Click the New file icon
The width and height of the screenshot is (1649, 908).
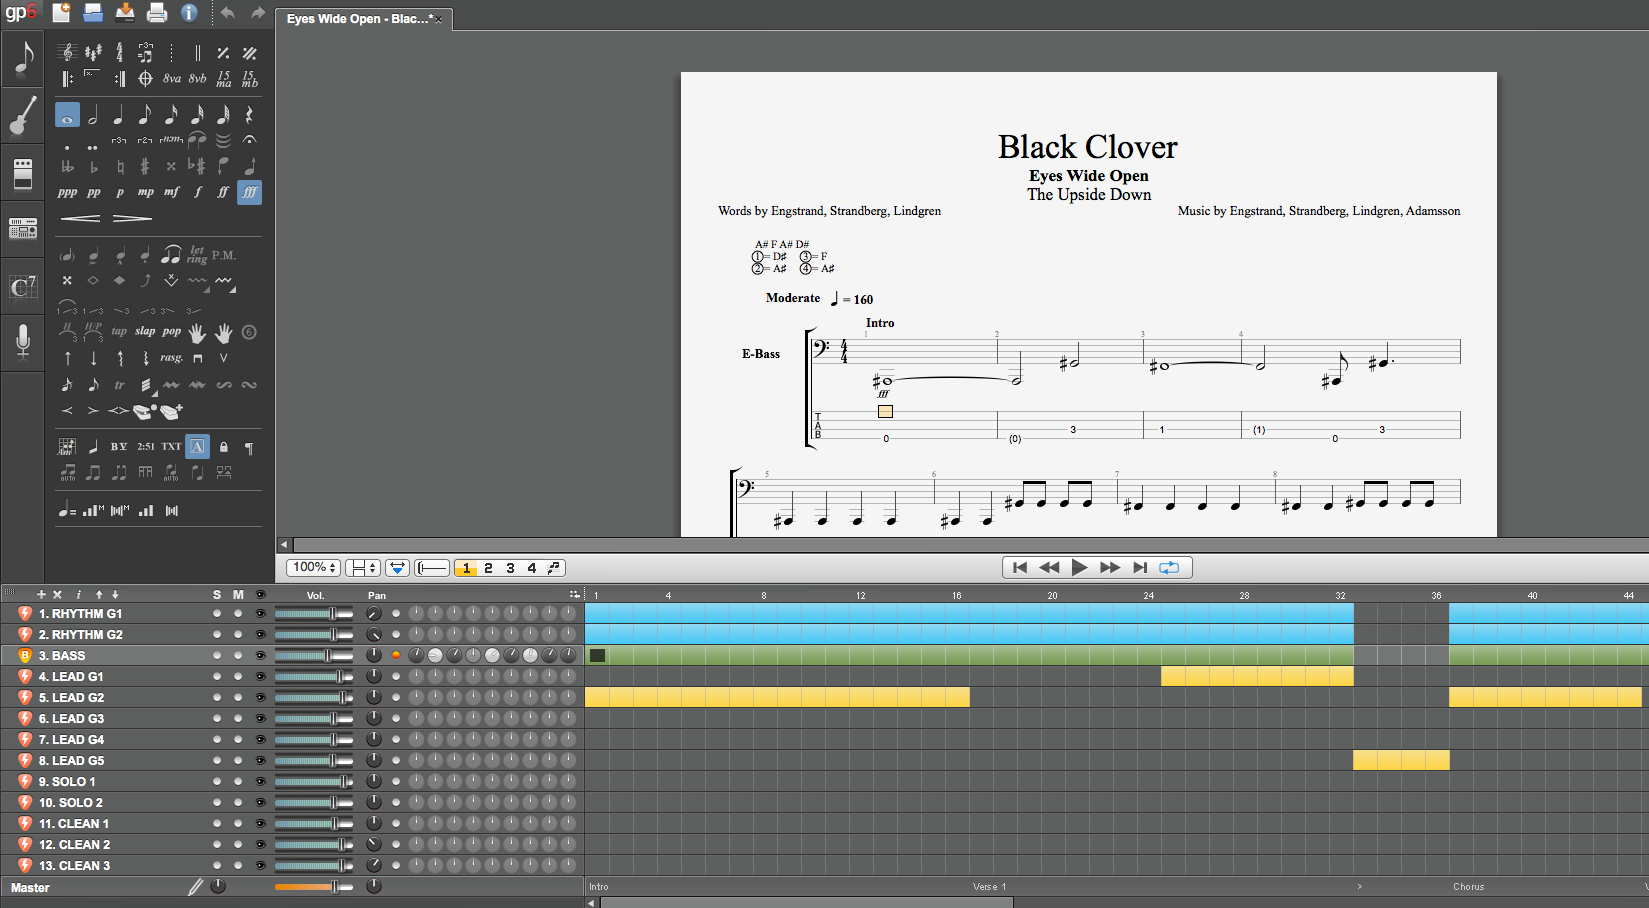[x=61, y=12]
